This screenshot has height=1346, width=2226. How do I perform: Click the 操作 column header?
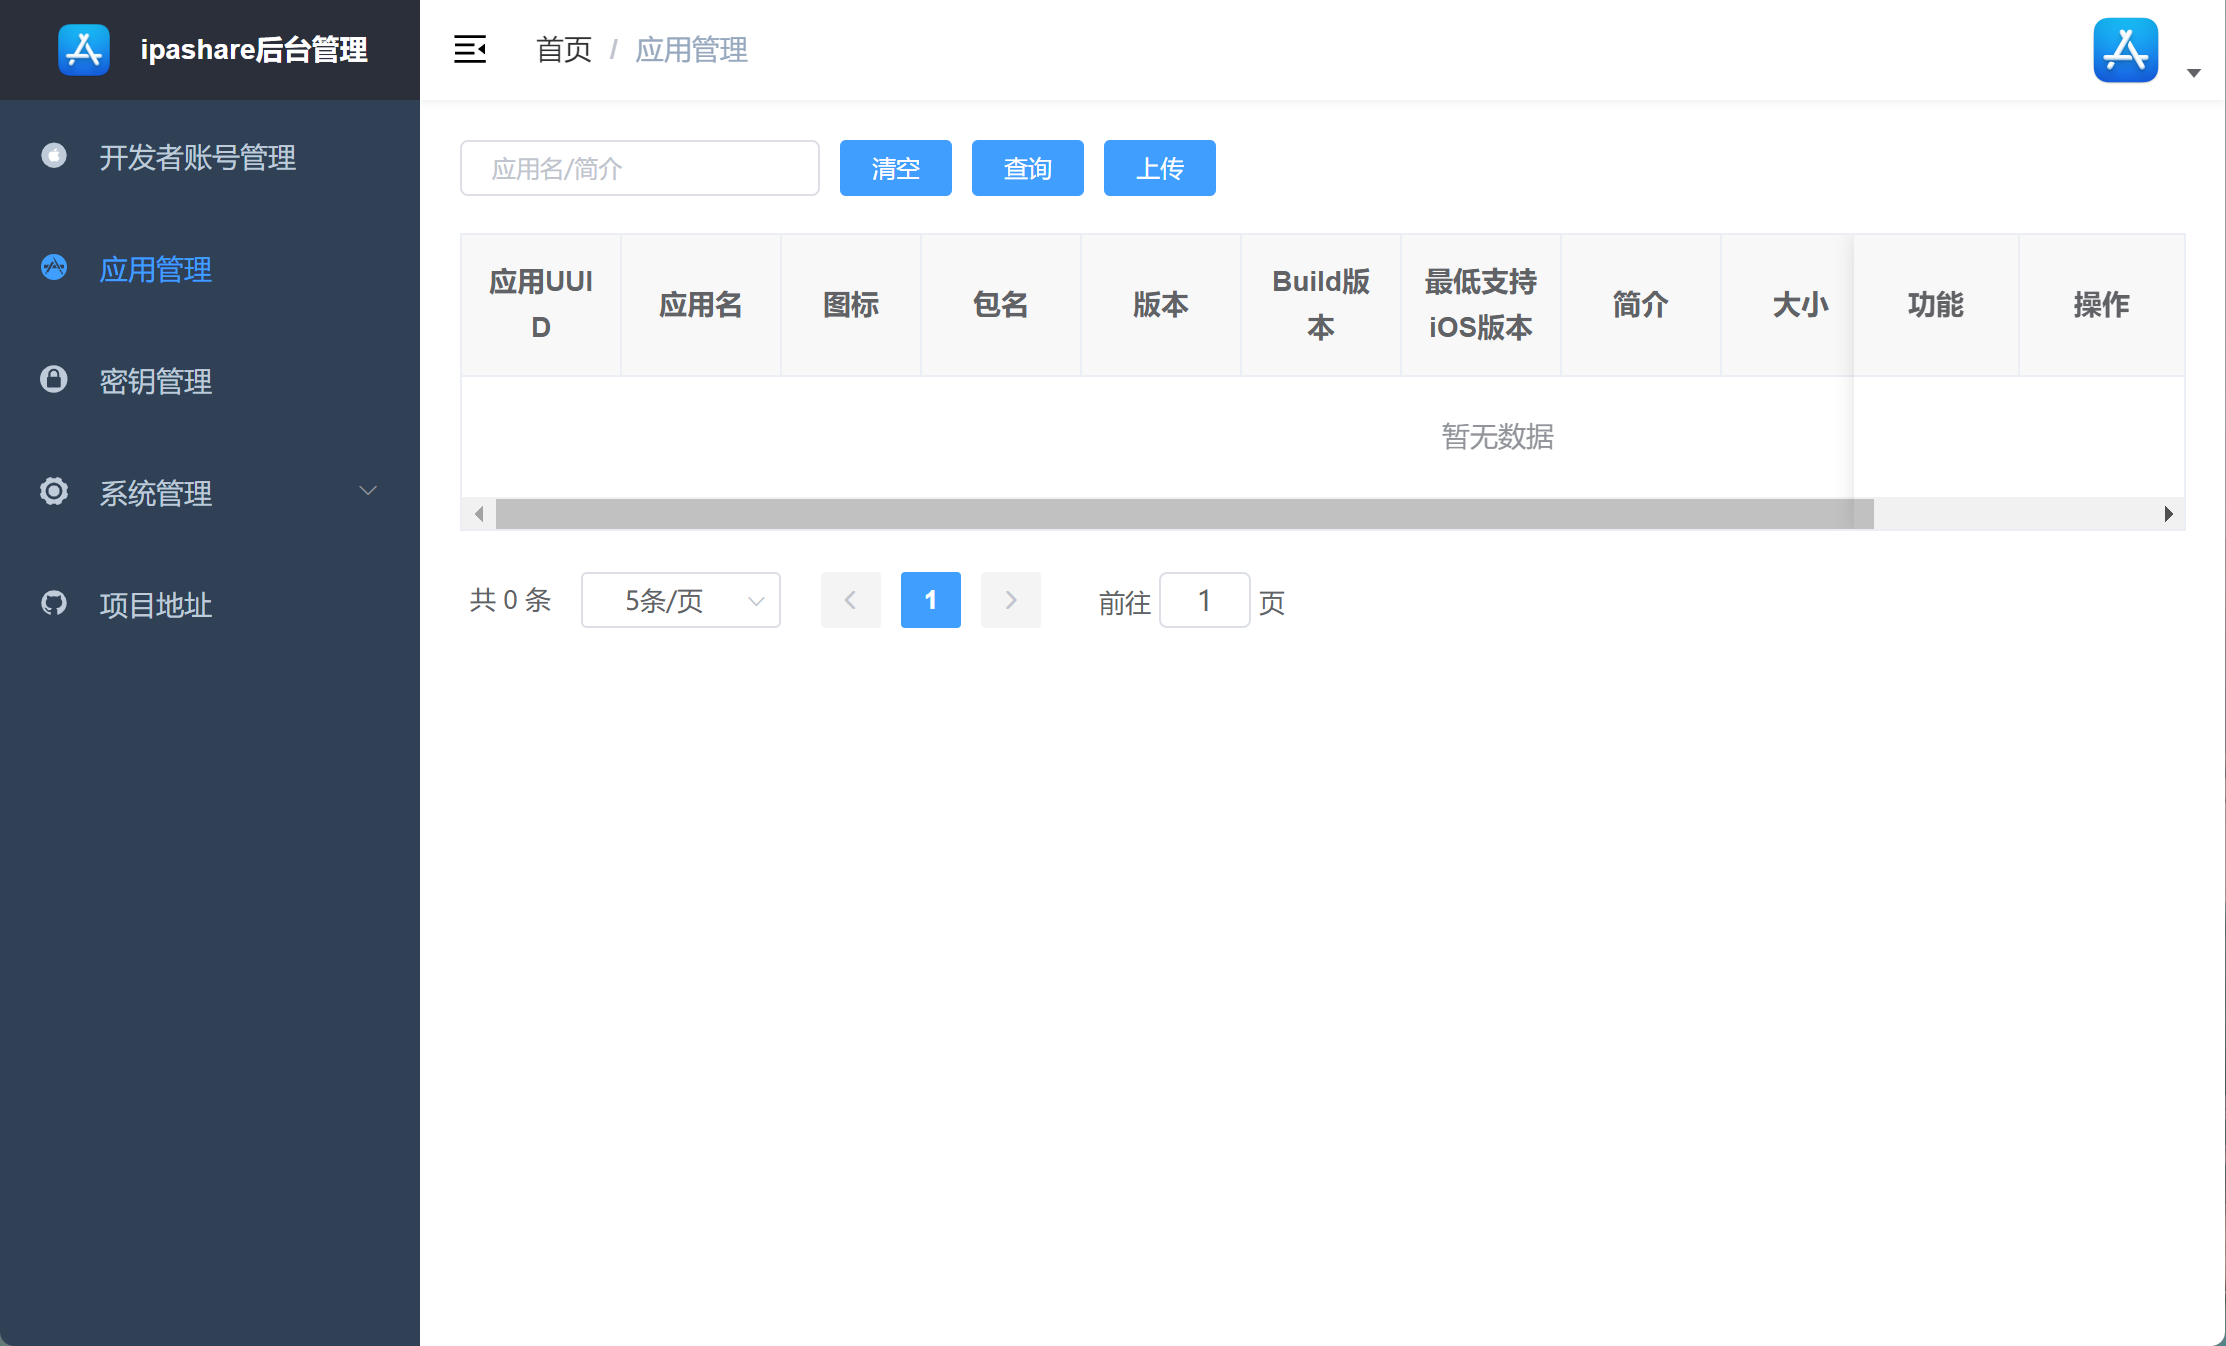coord(2102,305)
